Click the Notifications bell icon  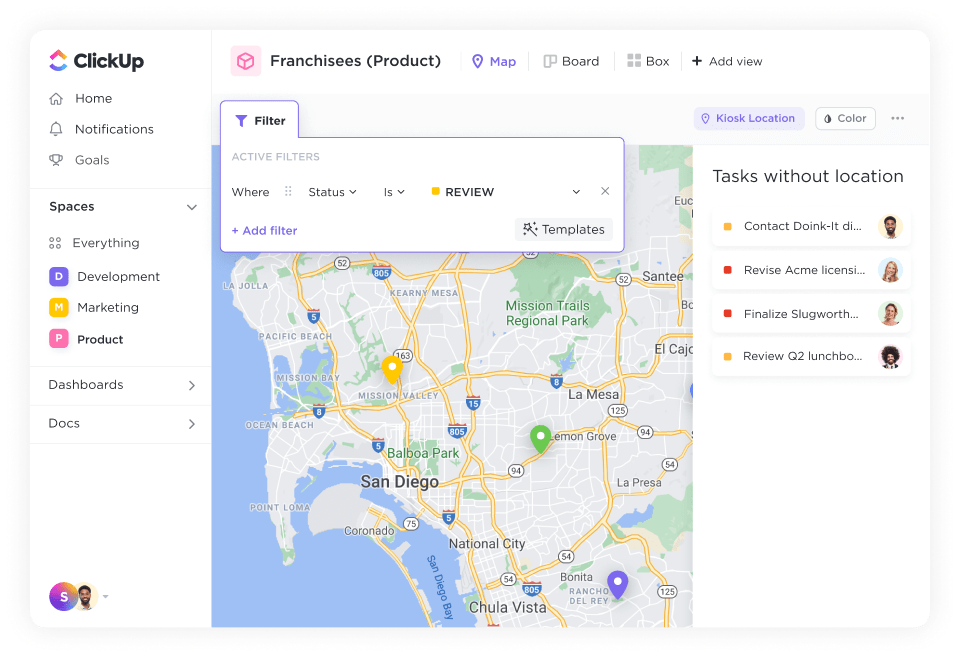[56, 129]
